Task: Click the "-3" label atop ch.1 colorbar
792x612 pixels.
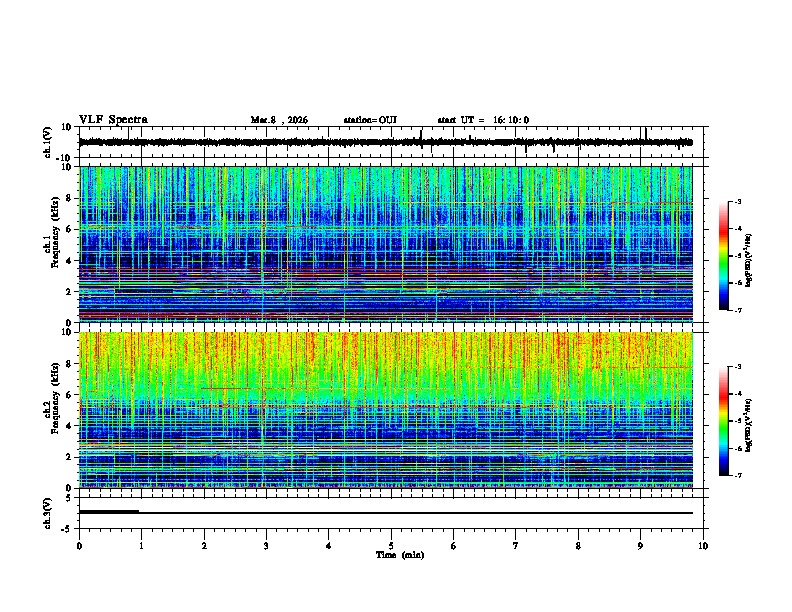Action: tap(737, 201)
